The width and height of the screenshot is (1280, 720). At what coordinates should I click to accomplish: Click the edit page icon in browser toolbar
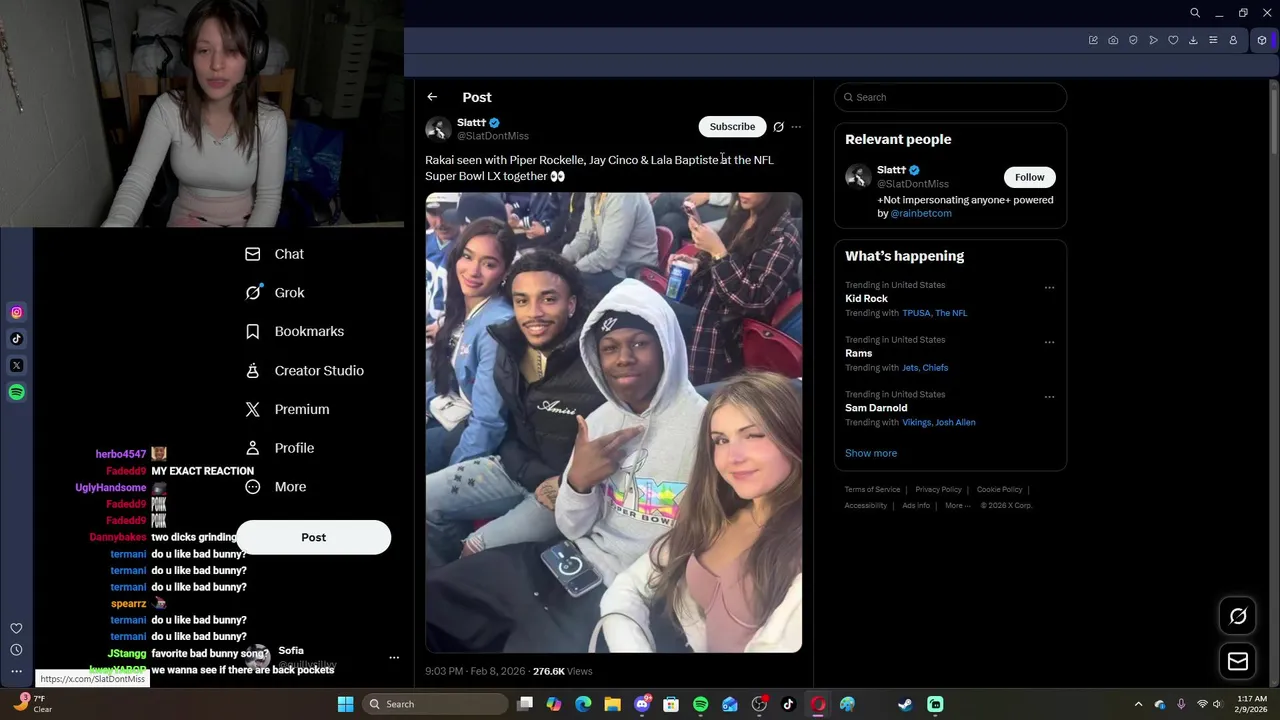(x=1093, y=40)
